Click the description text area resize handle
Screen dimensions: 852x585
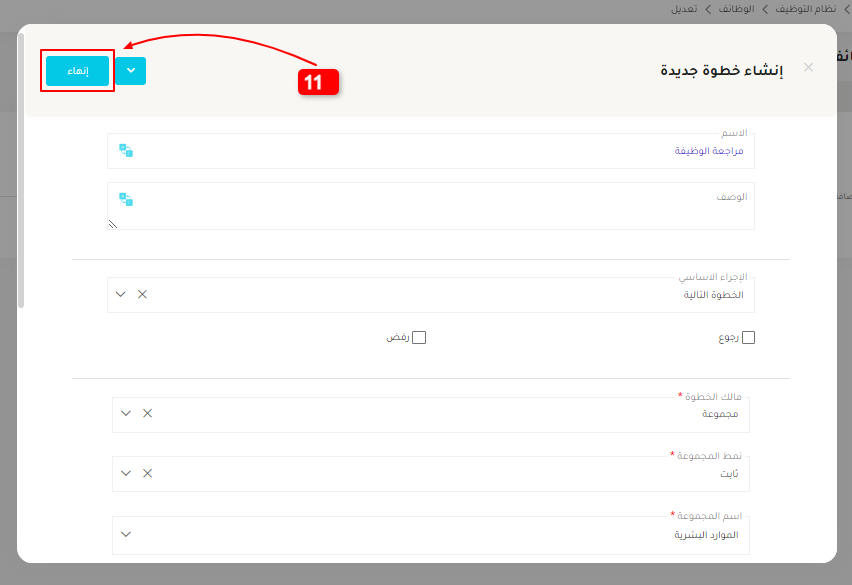pos(113,224)
